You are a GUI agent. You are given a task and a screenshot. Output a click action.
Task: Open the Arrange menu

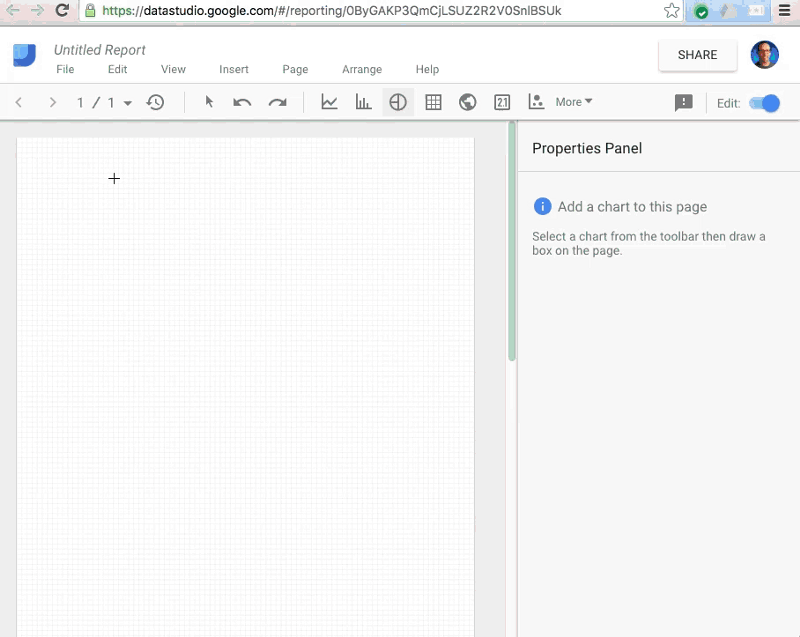362,70
